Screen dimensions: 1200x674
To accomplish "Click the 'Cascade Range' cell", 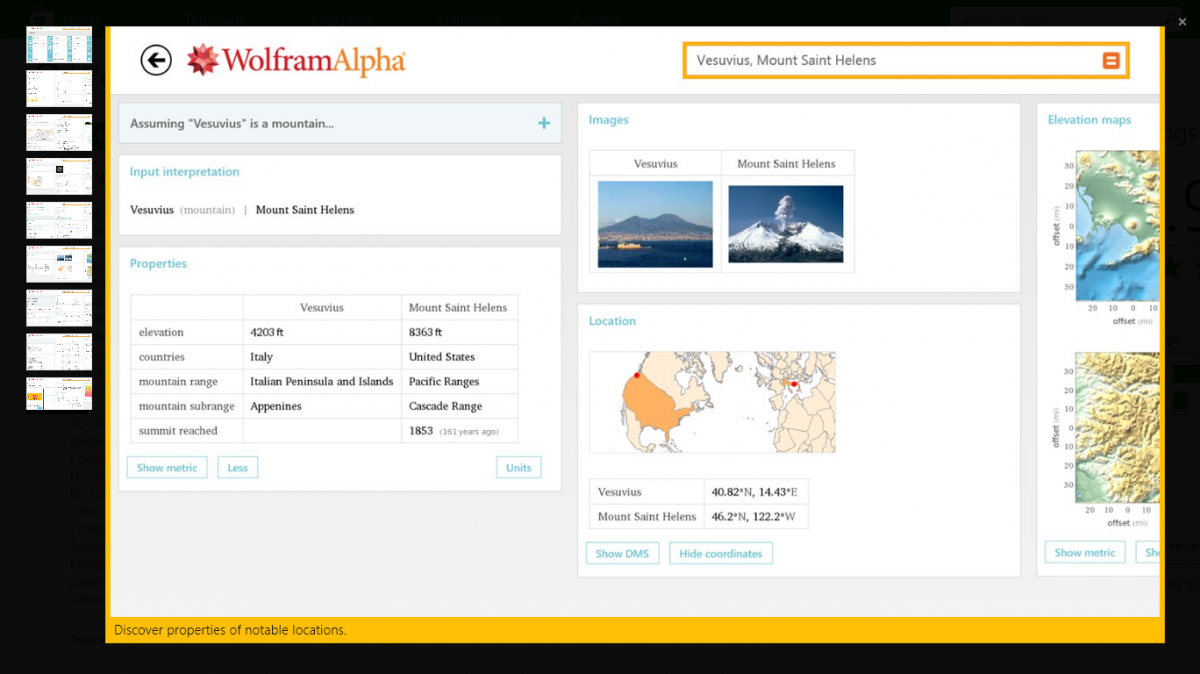I will pos(446,406).
